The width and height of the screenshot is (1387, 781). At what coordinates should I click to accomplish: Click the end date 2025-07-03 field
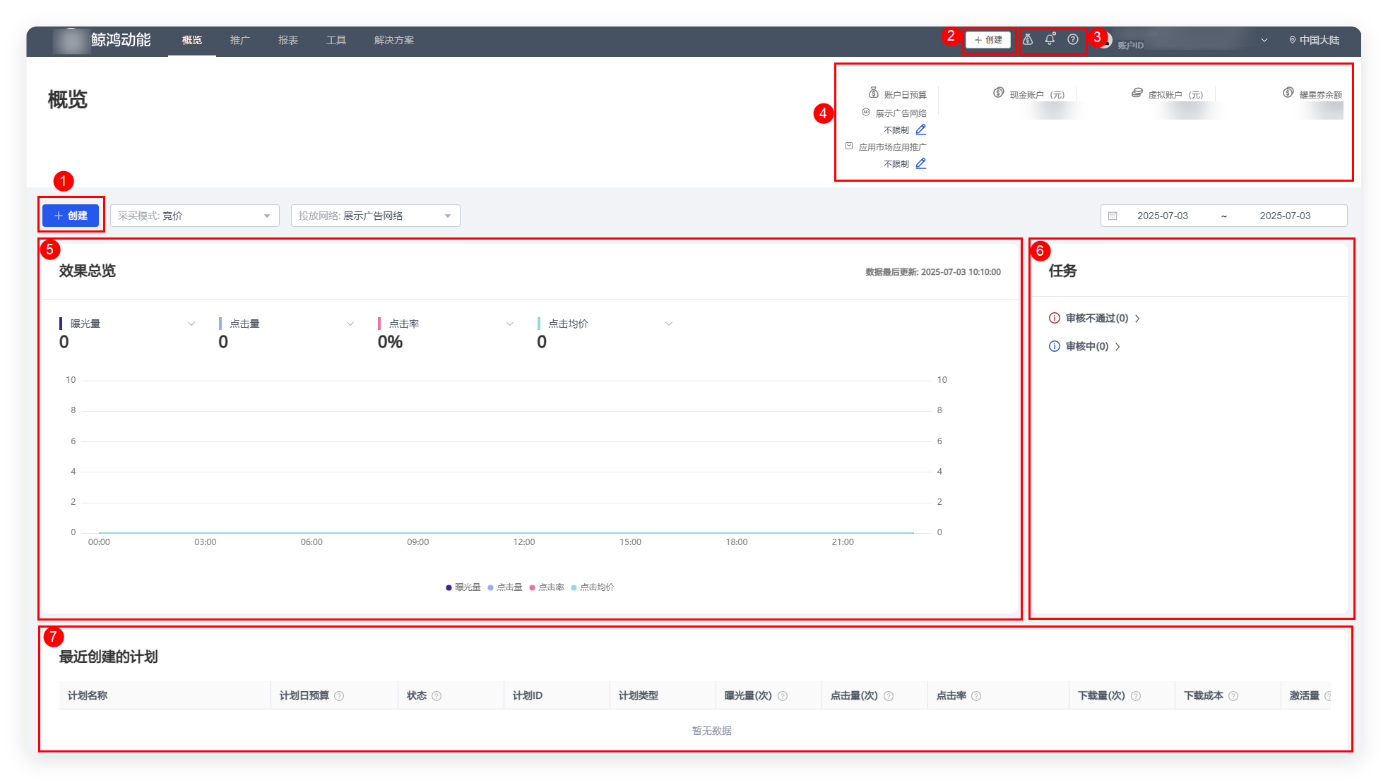[x=1285, y=216]
